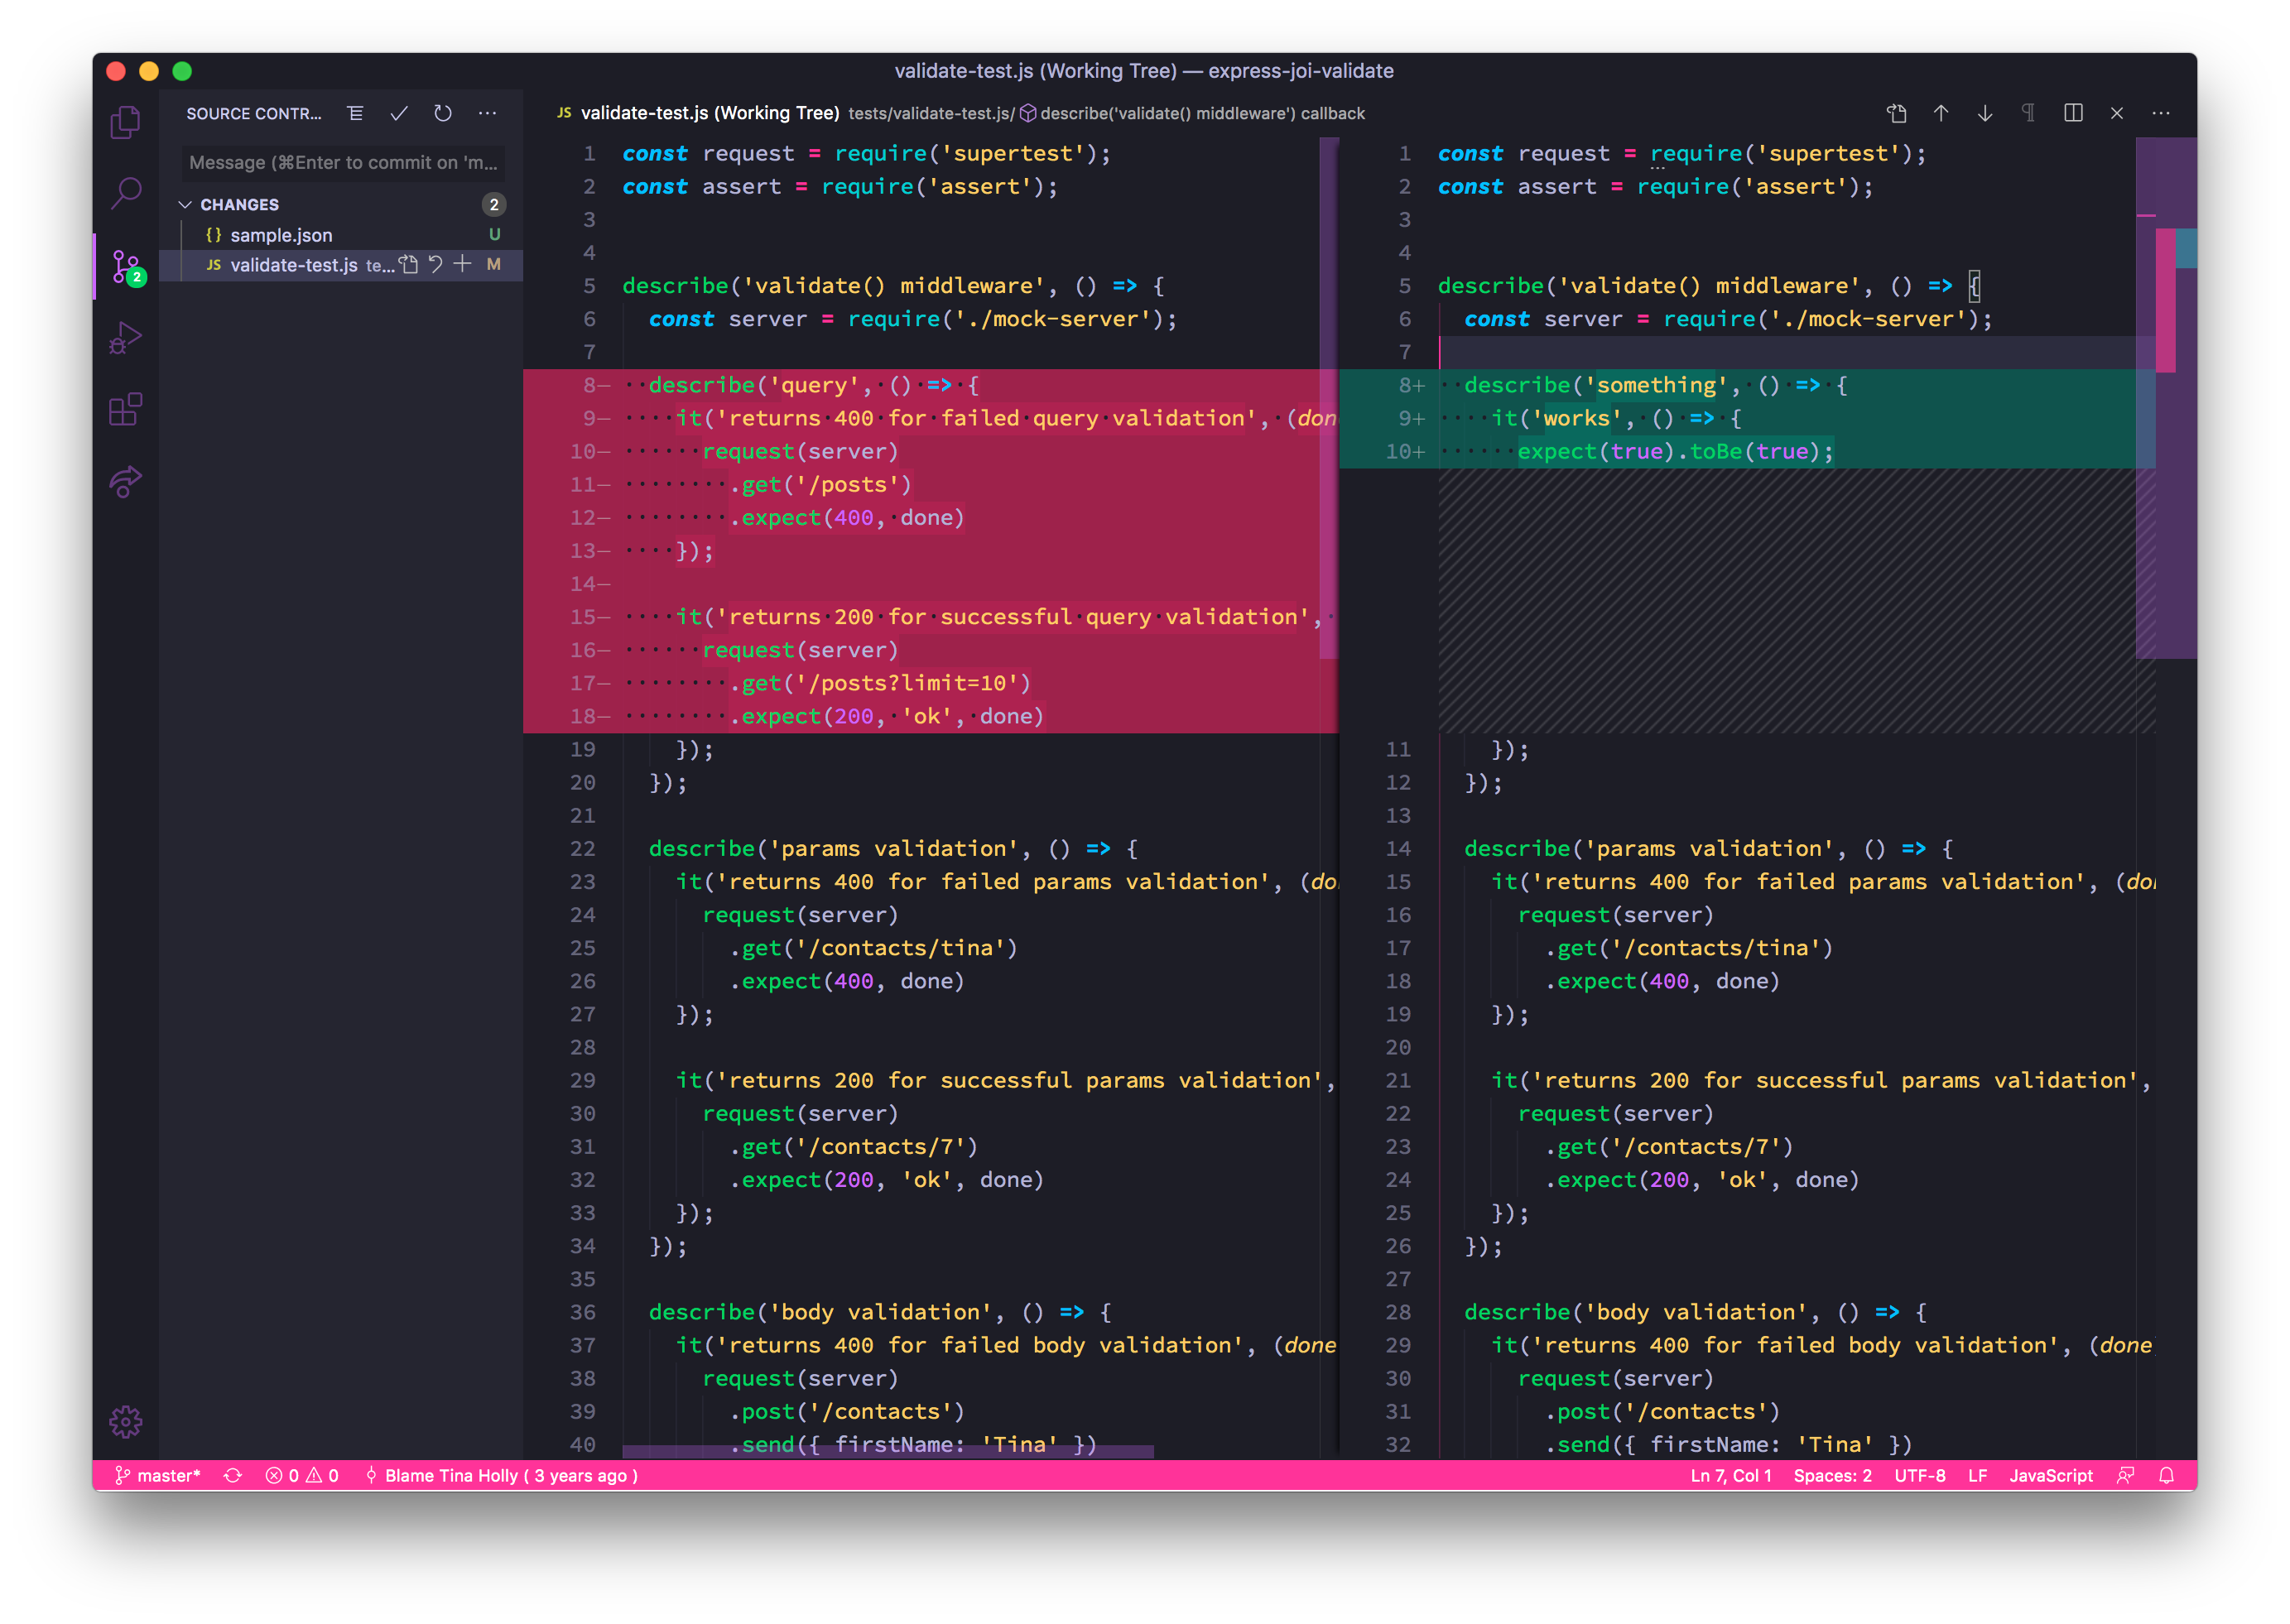This screenshot has height=1624, width=2290.
Task: Go to the next change arrow
Action: click(x=1985, y=113)
